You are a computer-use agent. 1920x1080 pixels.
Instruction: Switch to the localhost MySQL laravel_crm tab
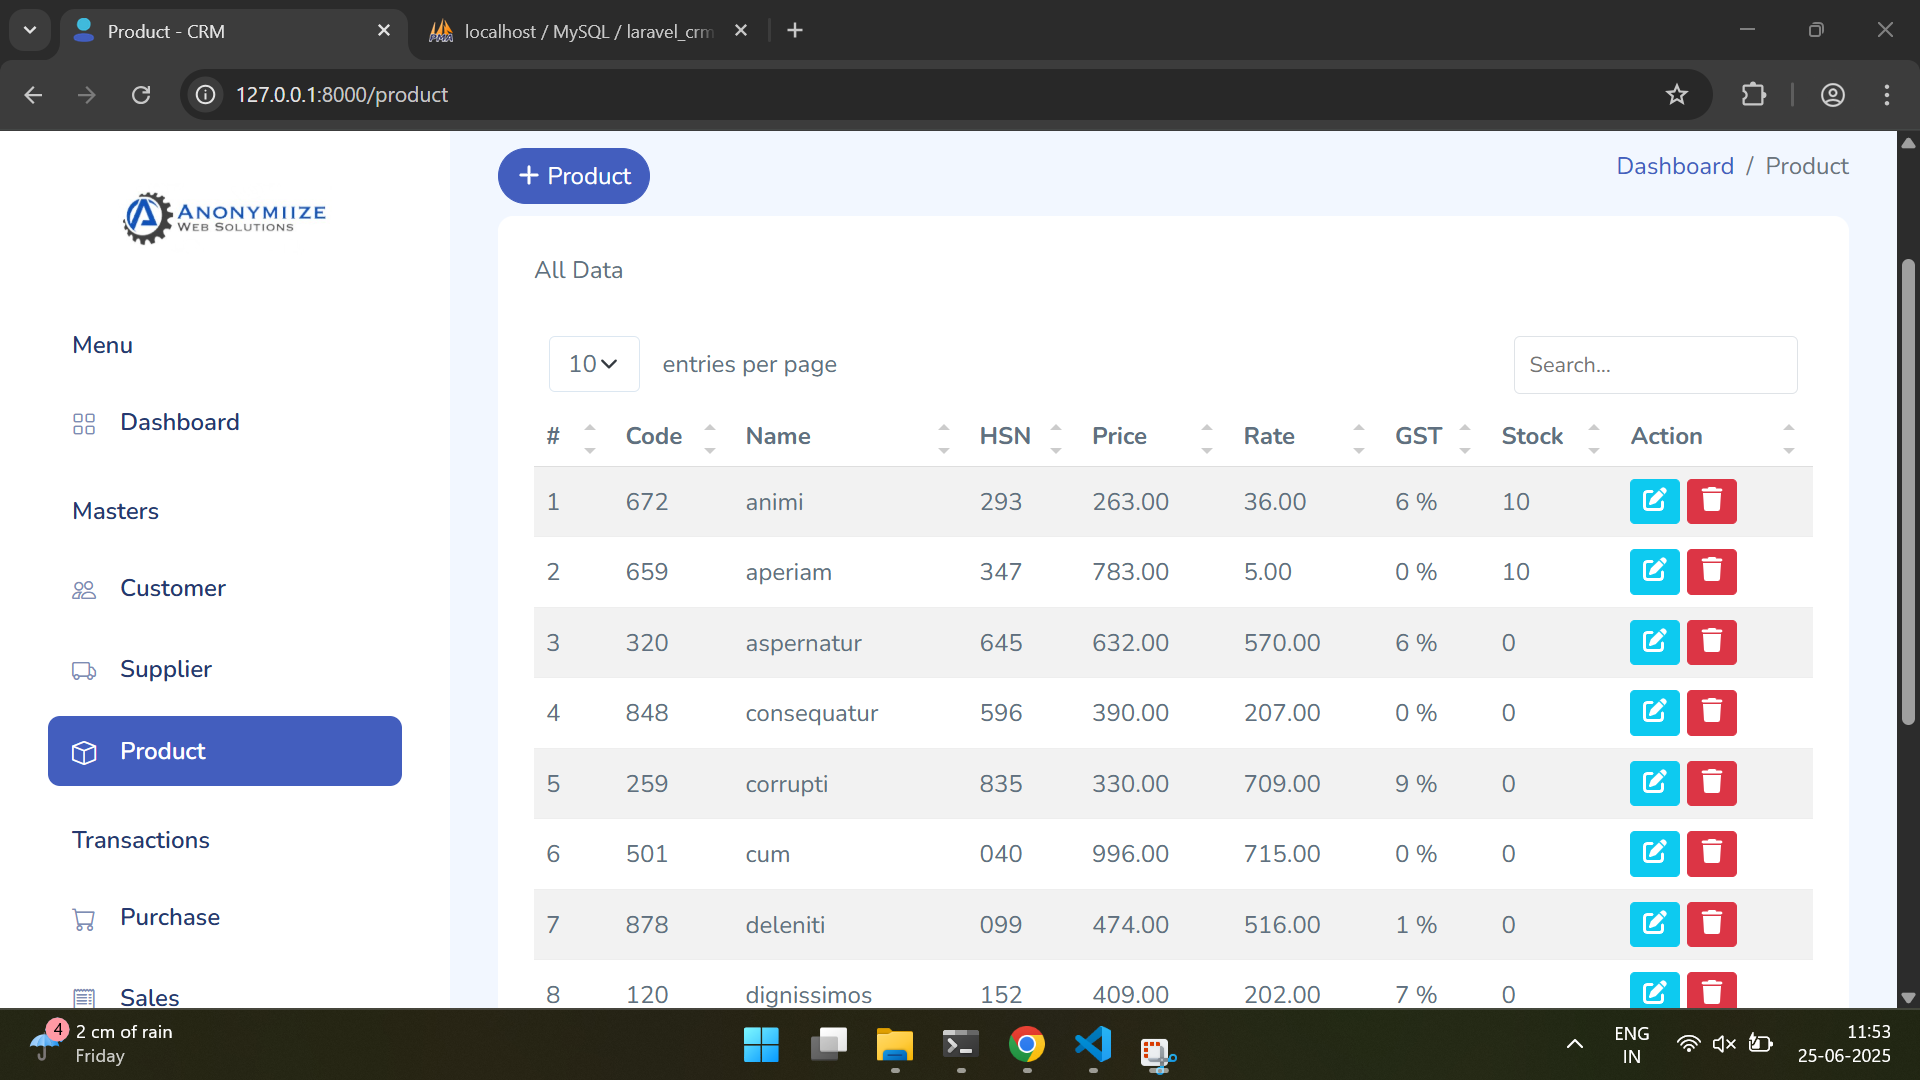[588, 31]
